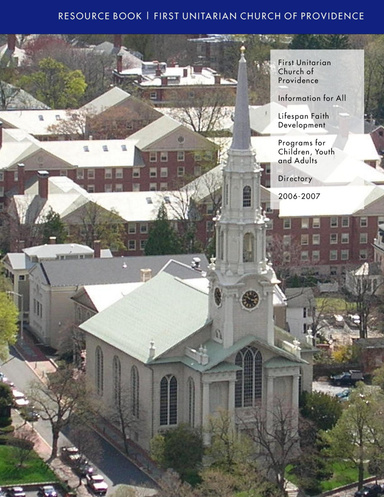The image size is (384, 497).
Task: Click the 'RESOURCE BOOK' header text
Action: pos(100,16)
